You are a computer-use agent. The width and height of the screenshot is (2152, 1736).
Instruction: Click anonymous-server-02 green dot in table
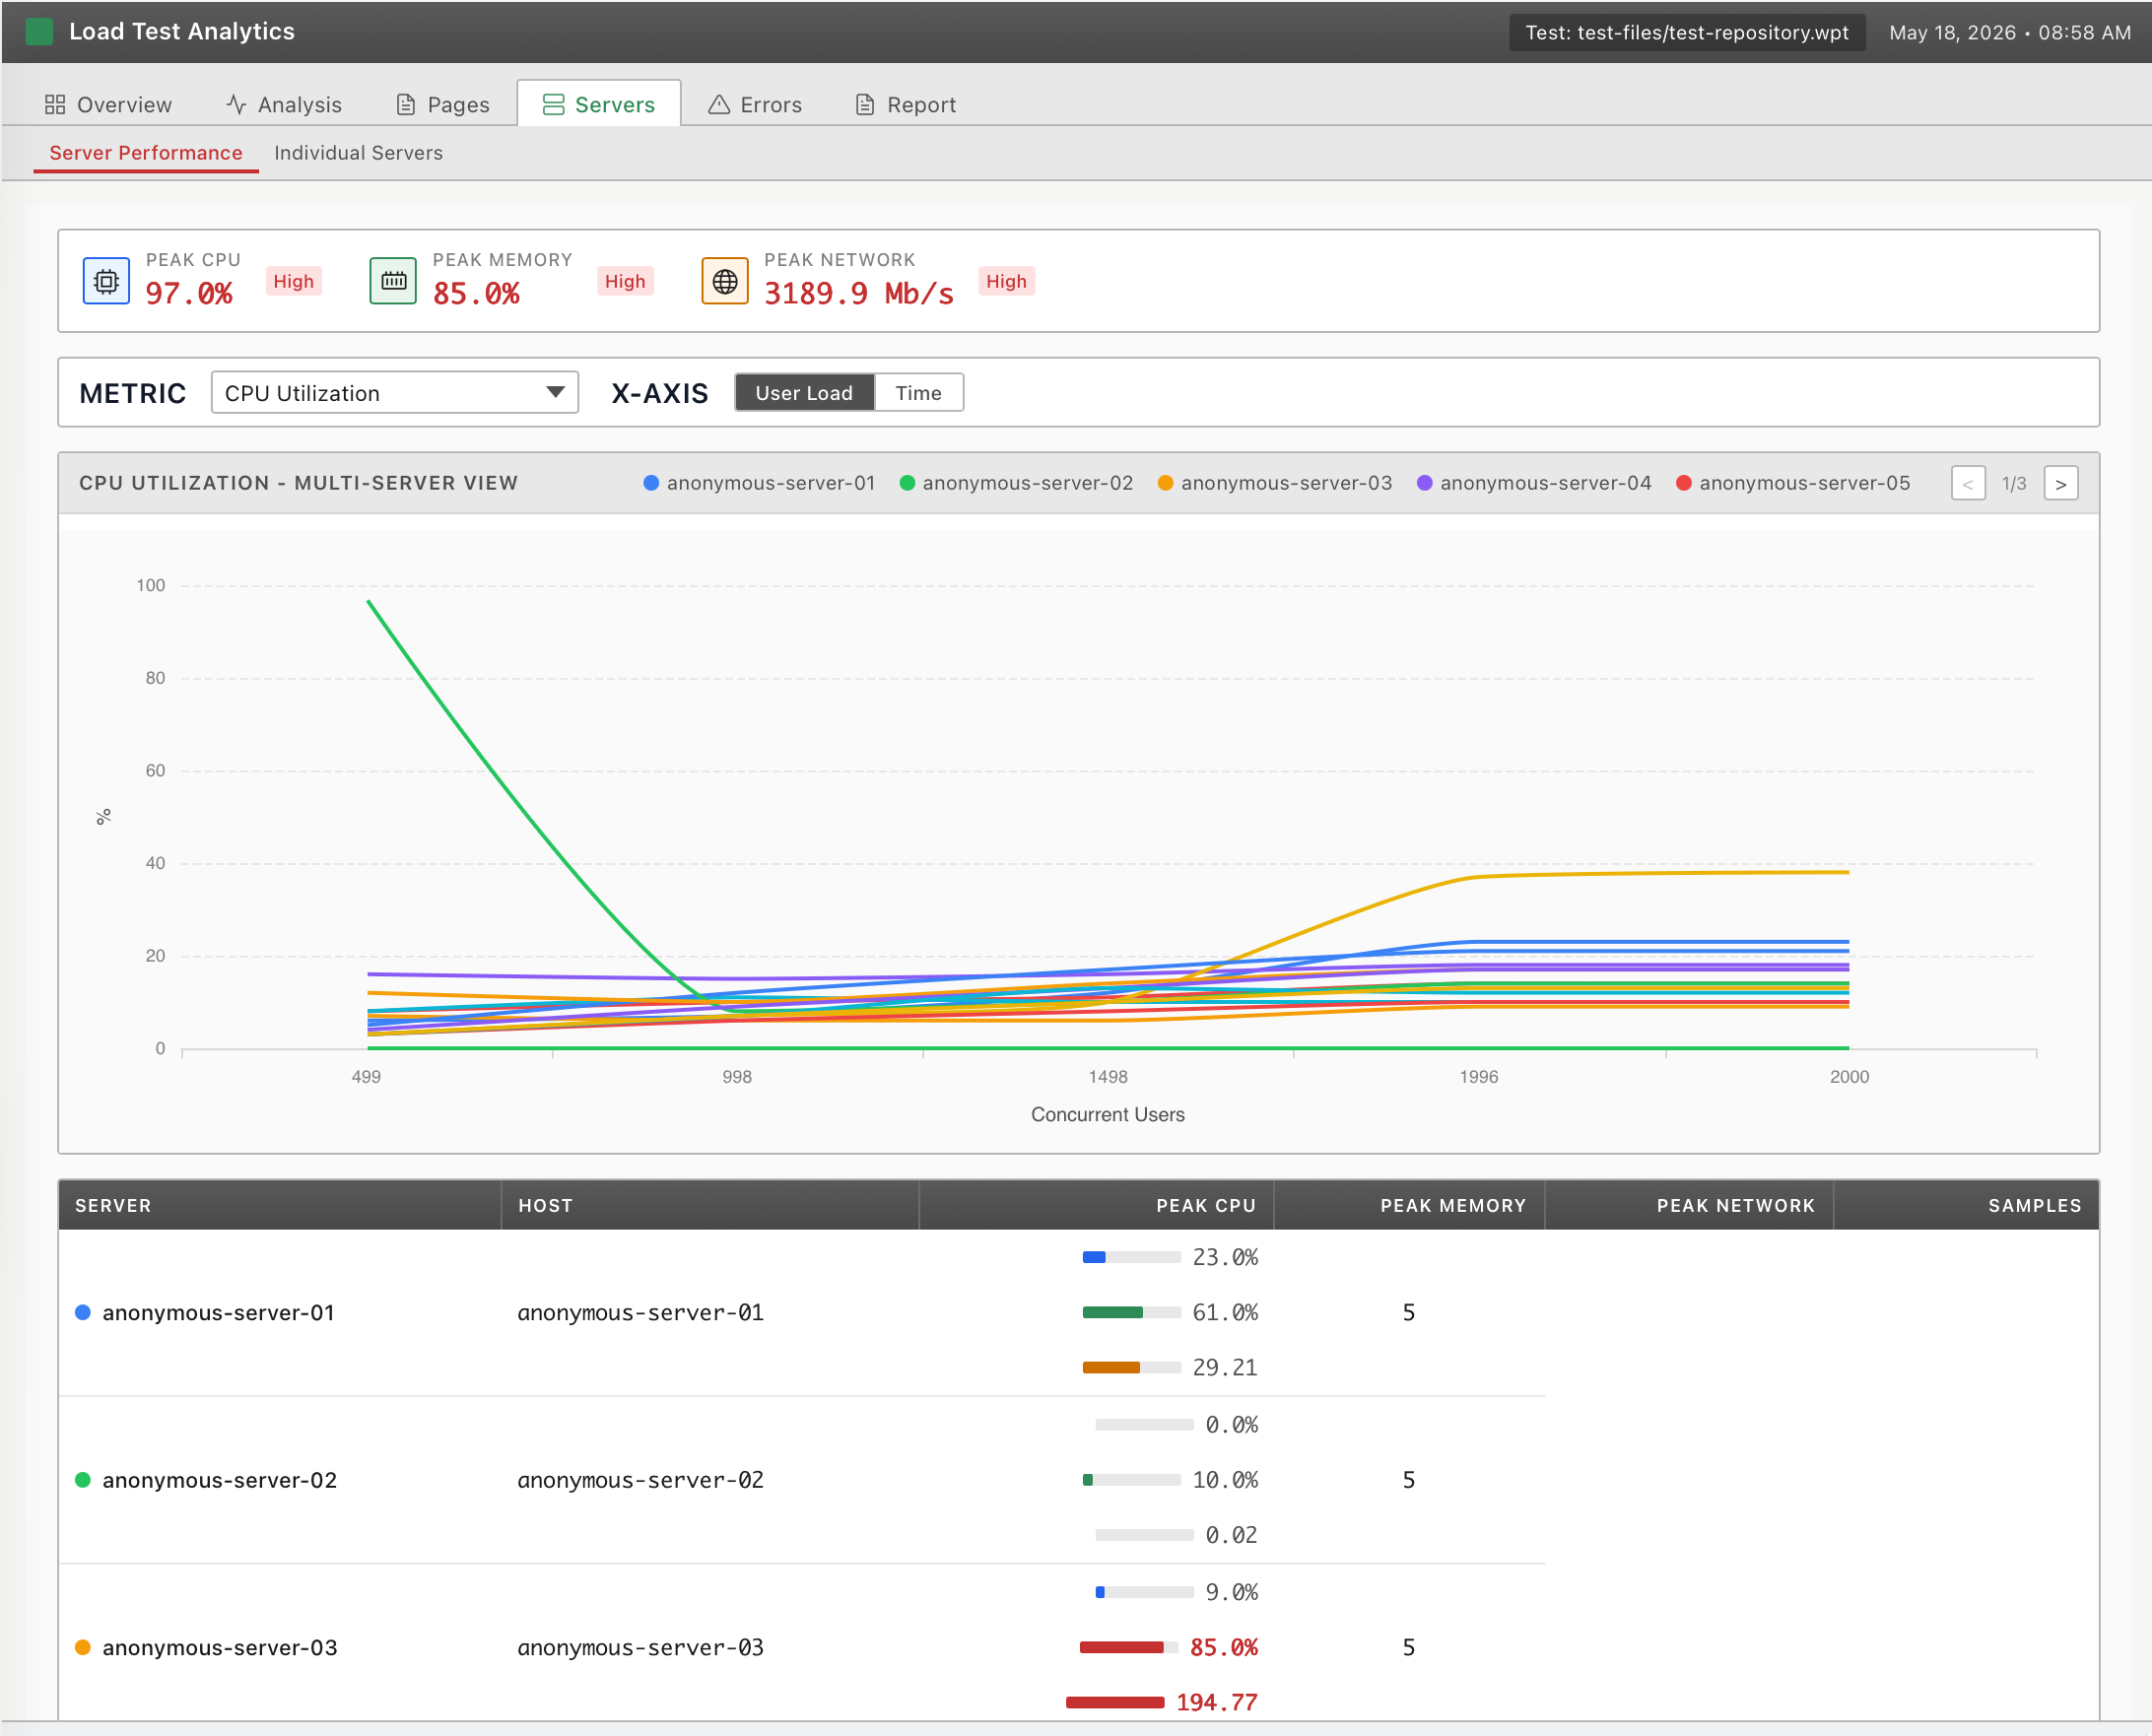tap(83, 1480)
